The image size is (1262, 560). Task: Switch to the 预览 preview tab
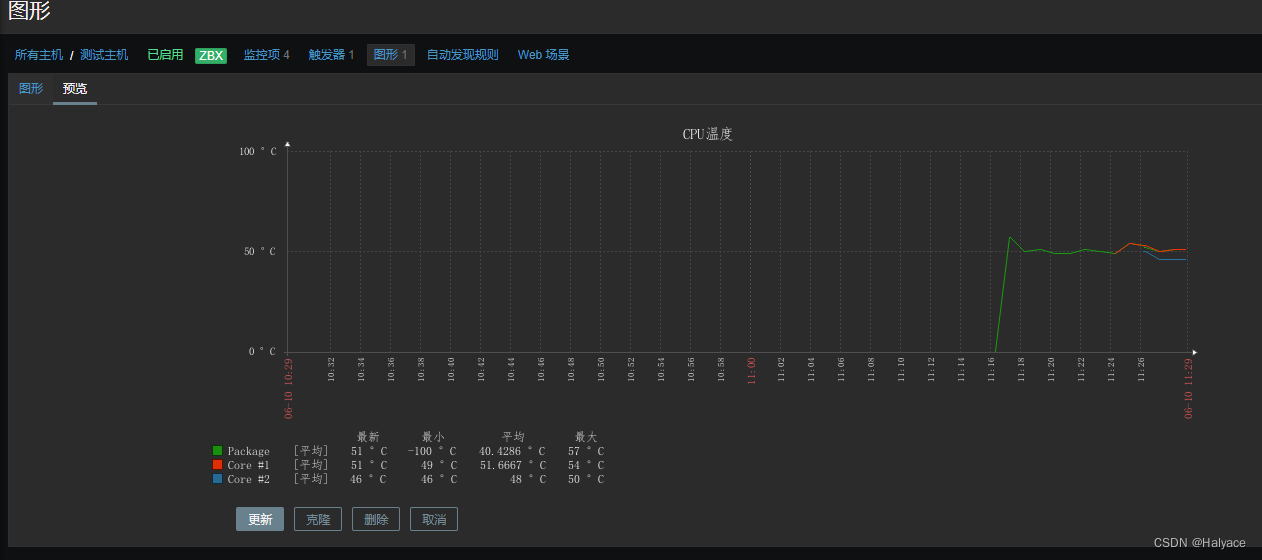pos(75,88)
